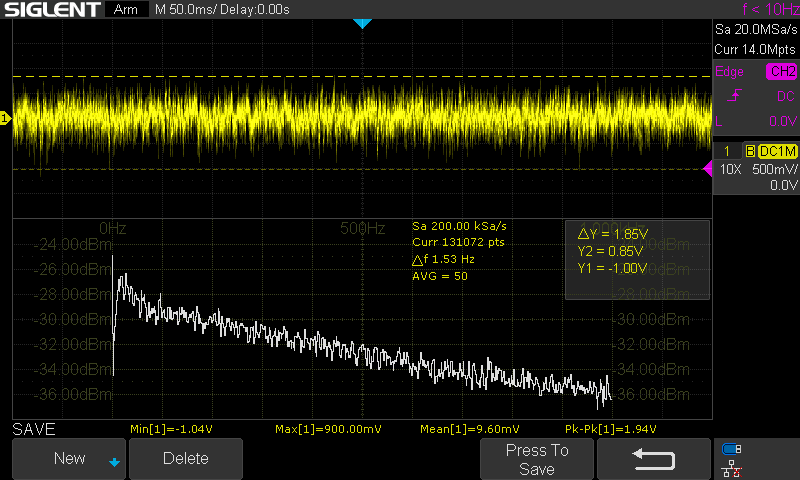Click the left -30.00dBm axis label

click(x=72, y=319)
